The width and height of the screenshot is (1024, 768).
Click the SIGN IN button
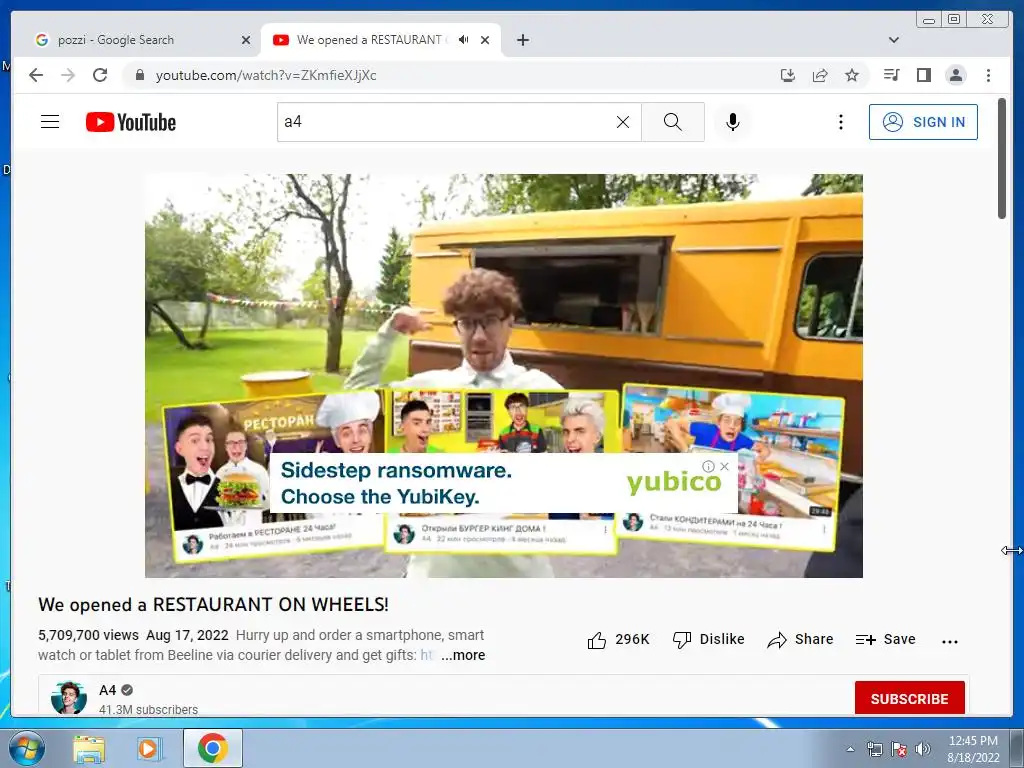(x=923, y=121)
